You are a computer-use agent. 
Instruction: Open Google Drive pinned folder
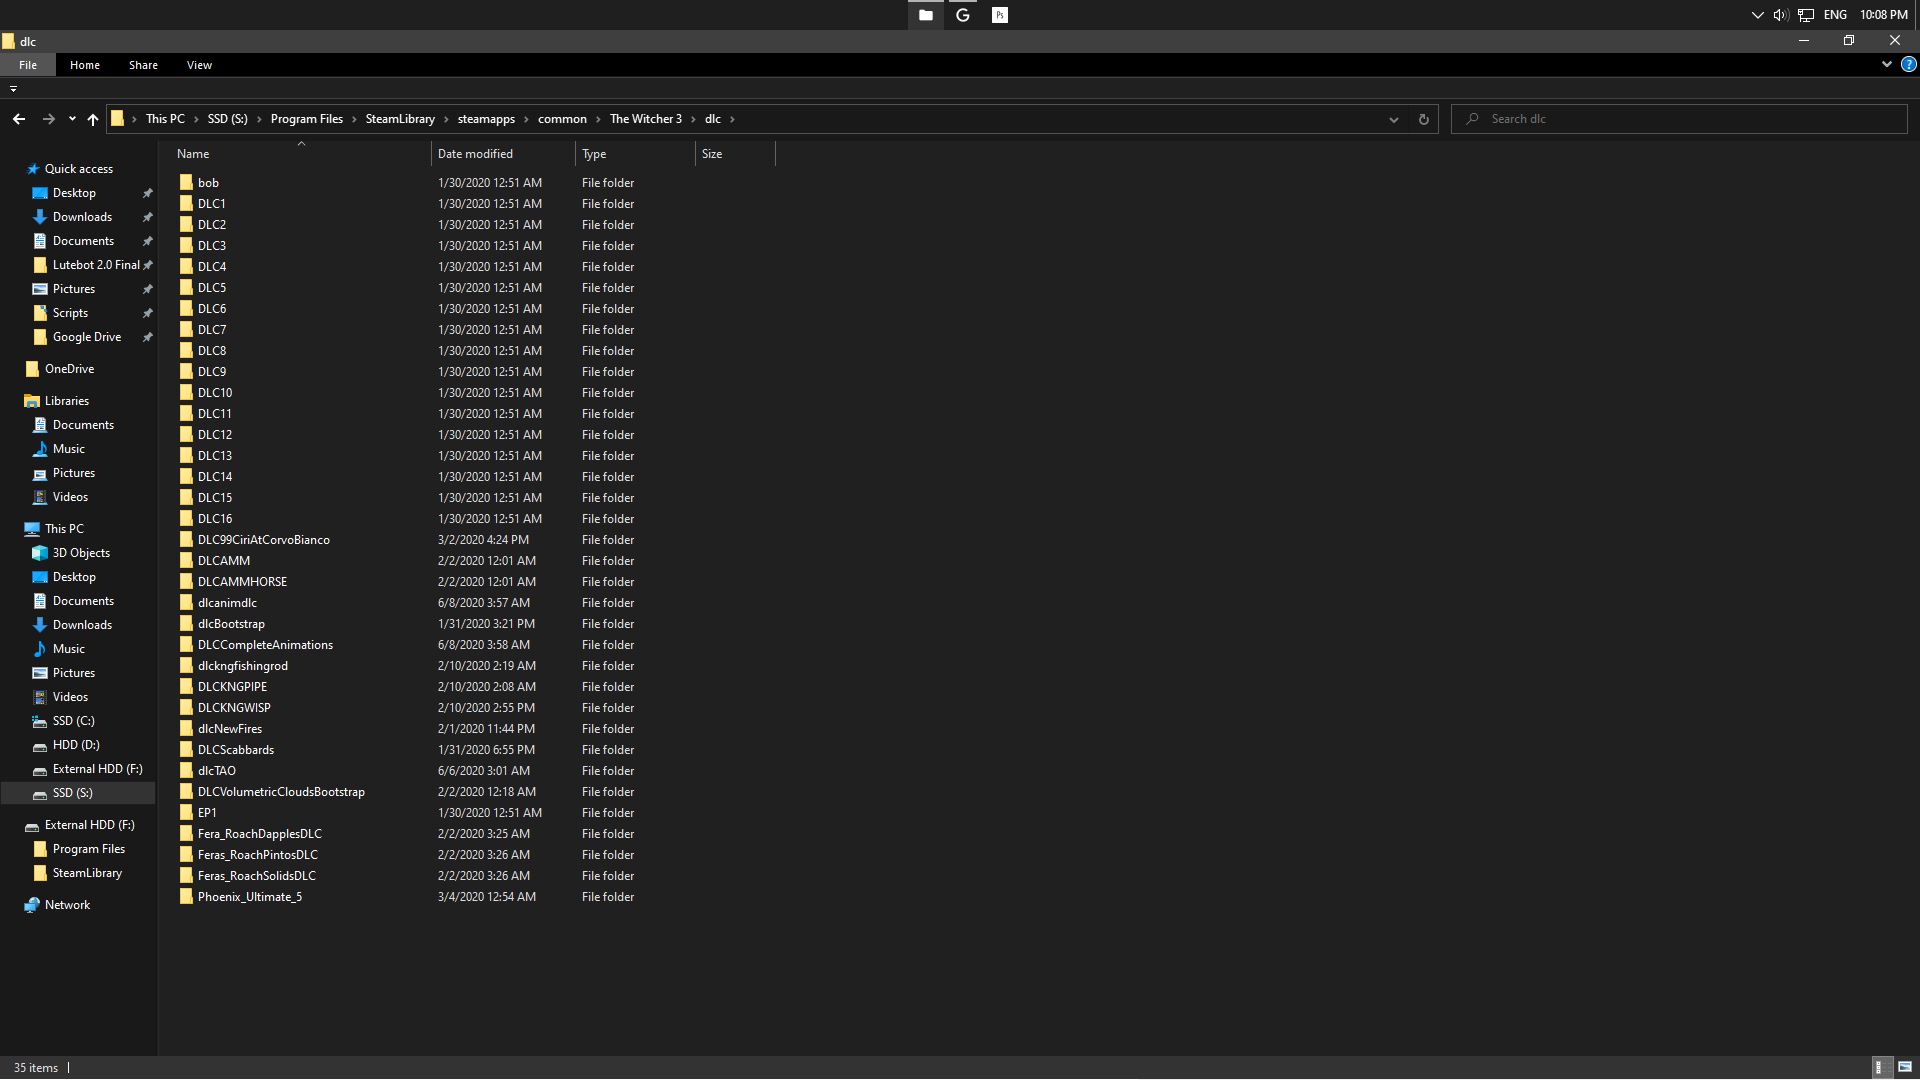87,337
